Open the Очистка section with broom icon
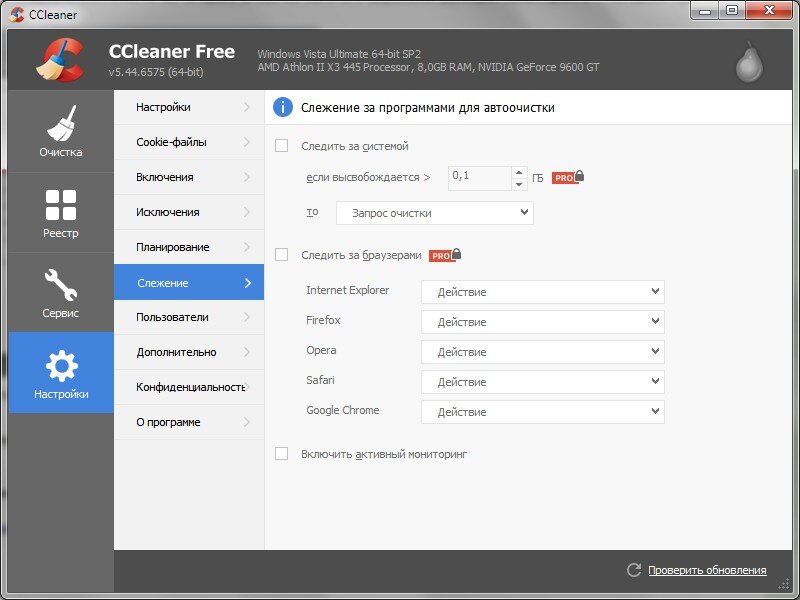Screen dimensions: 800x600 click(61, 131)
